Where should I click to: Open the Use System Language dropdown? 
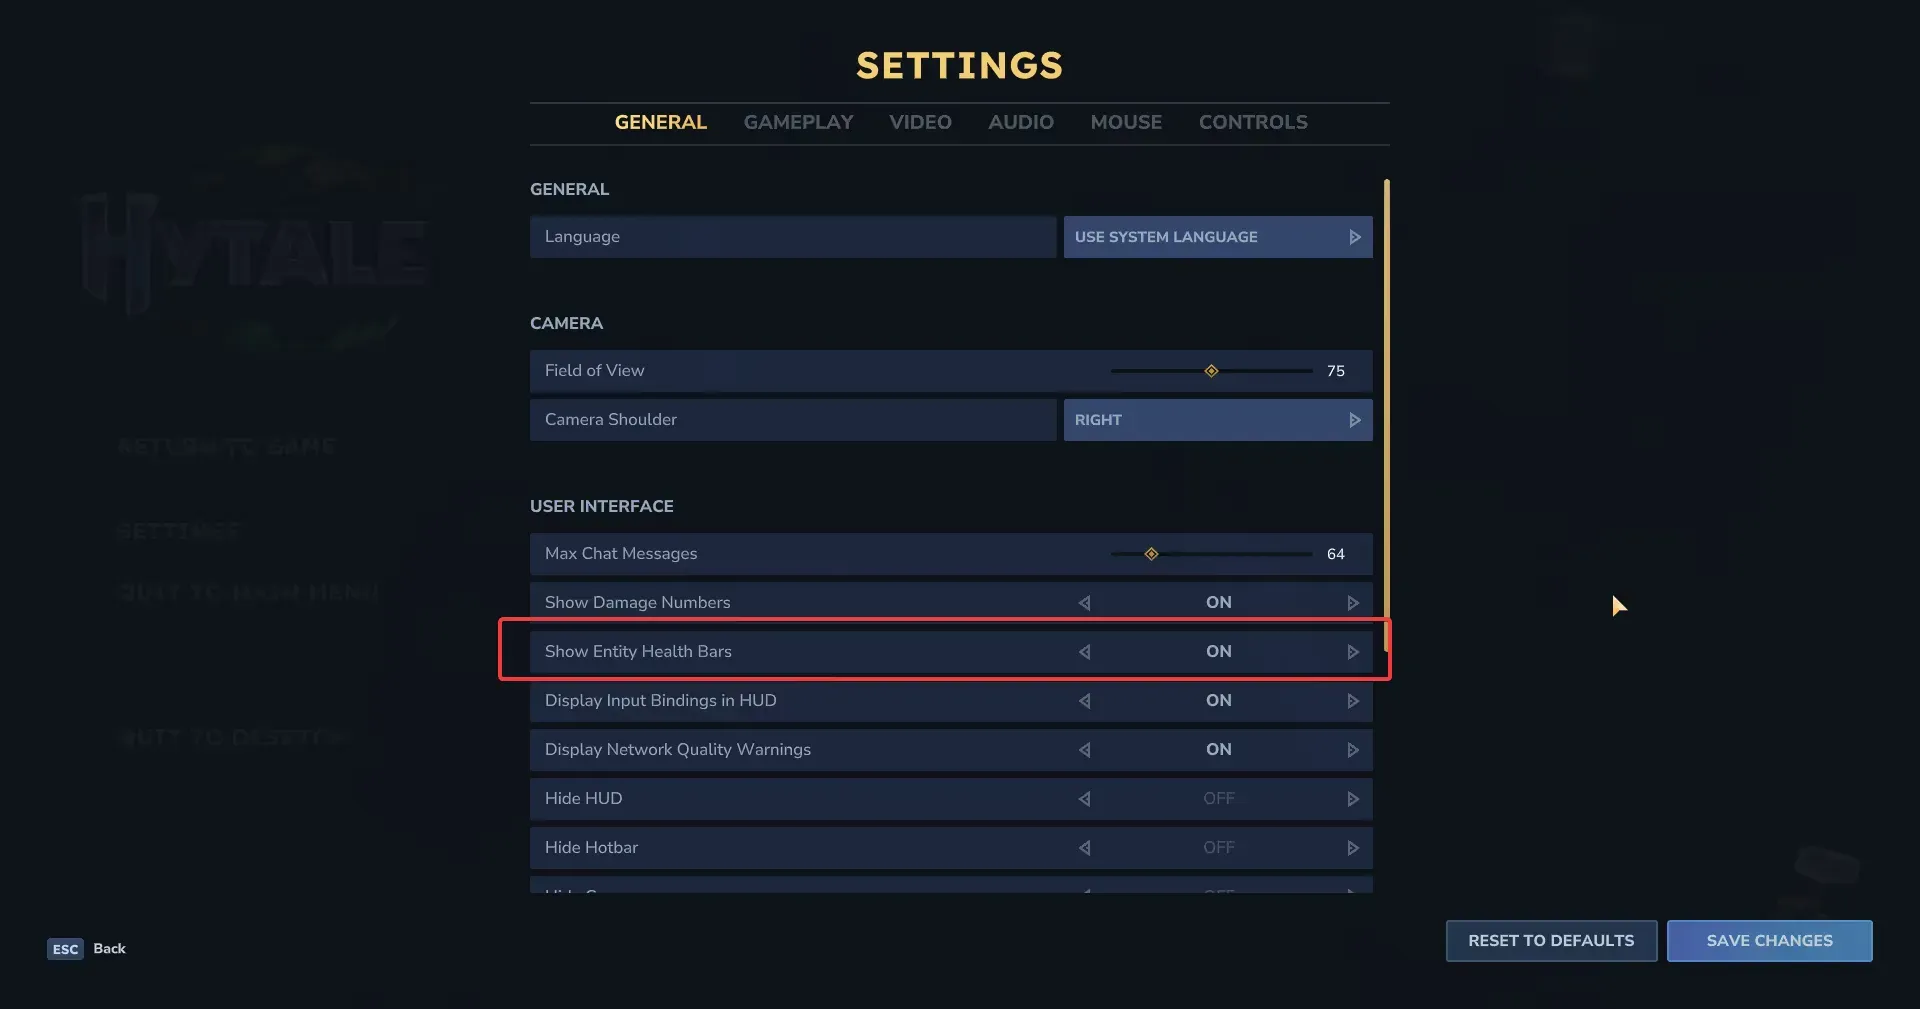pyautogui.click(x=1218, y=237)
